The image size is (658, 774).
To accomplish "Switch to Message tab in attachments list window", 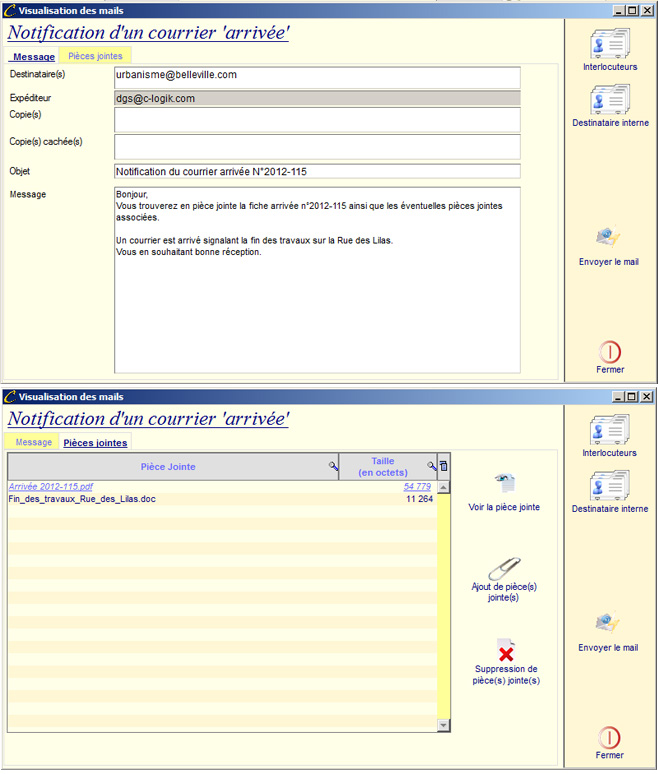I will click(33, 442).
